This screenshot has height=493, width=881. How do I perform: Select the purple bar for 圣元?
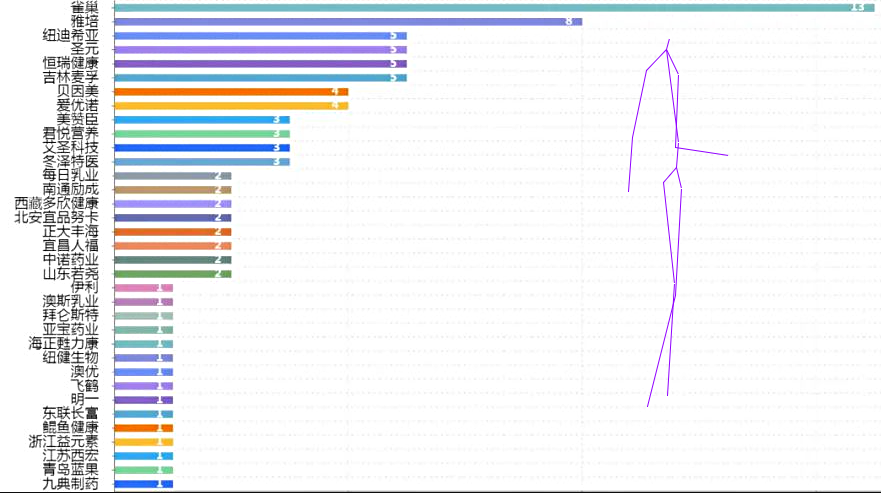click(260, 50)
